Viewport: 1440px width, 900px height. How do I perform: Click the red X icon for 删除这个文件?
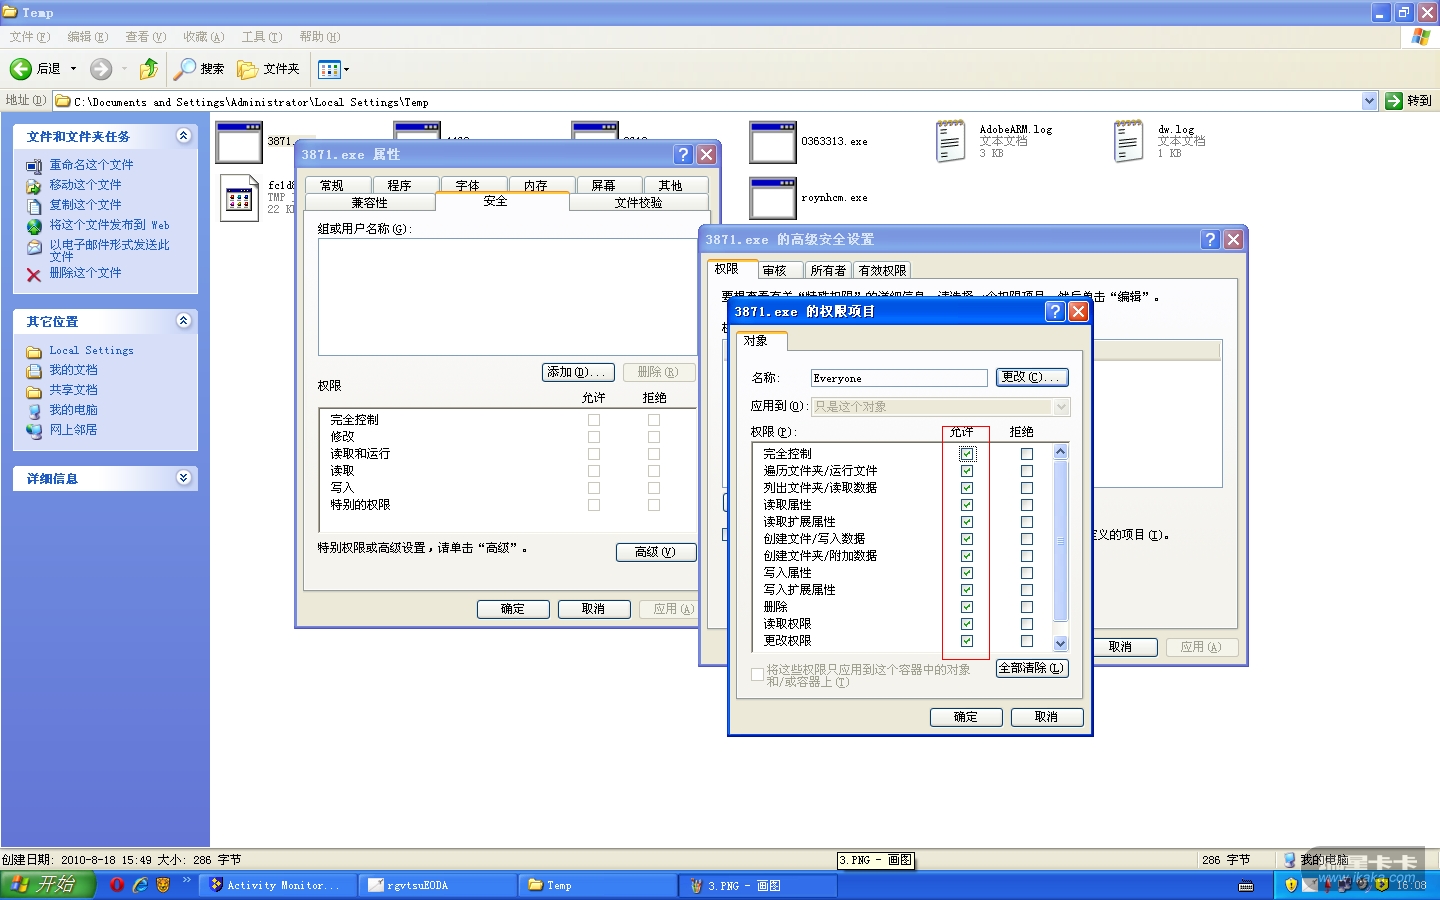pos(34,274)
